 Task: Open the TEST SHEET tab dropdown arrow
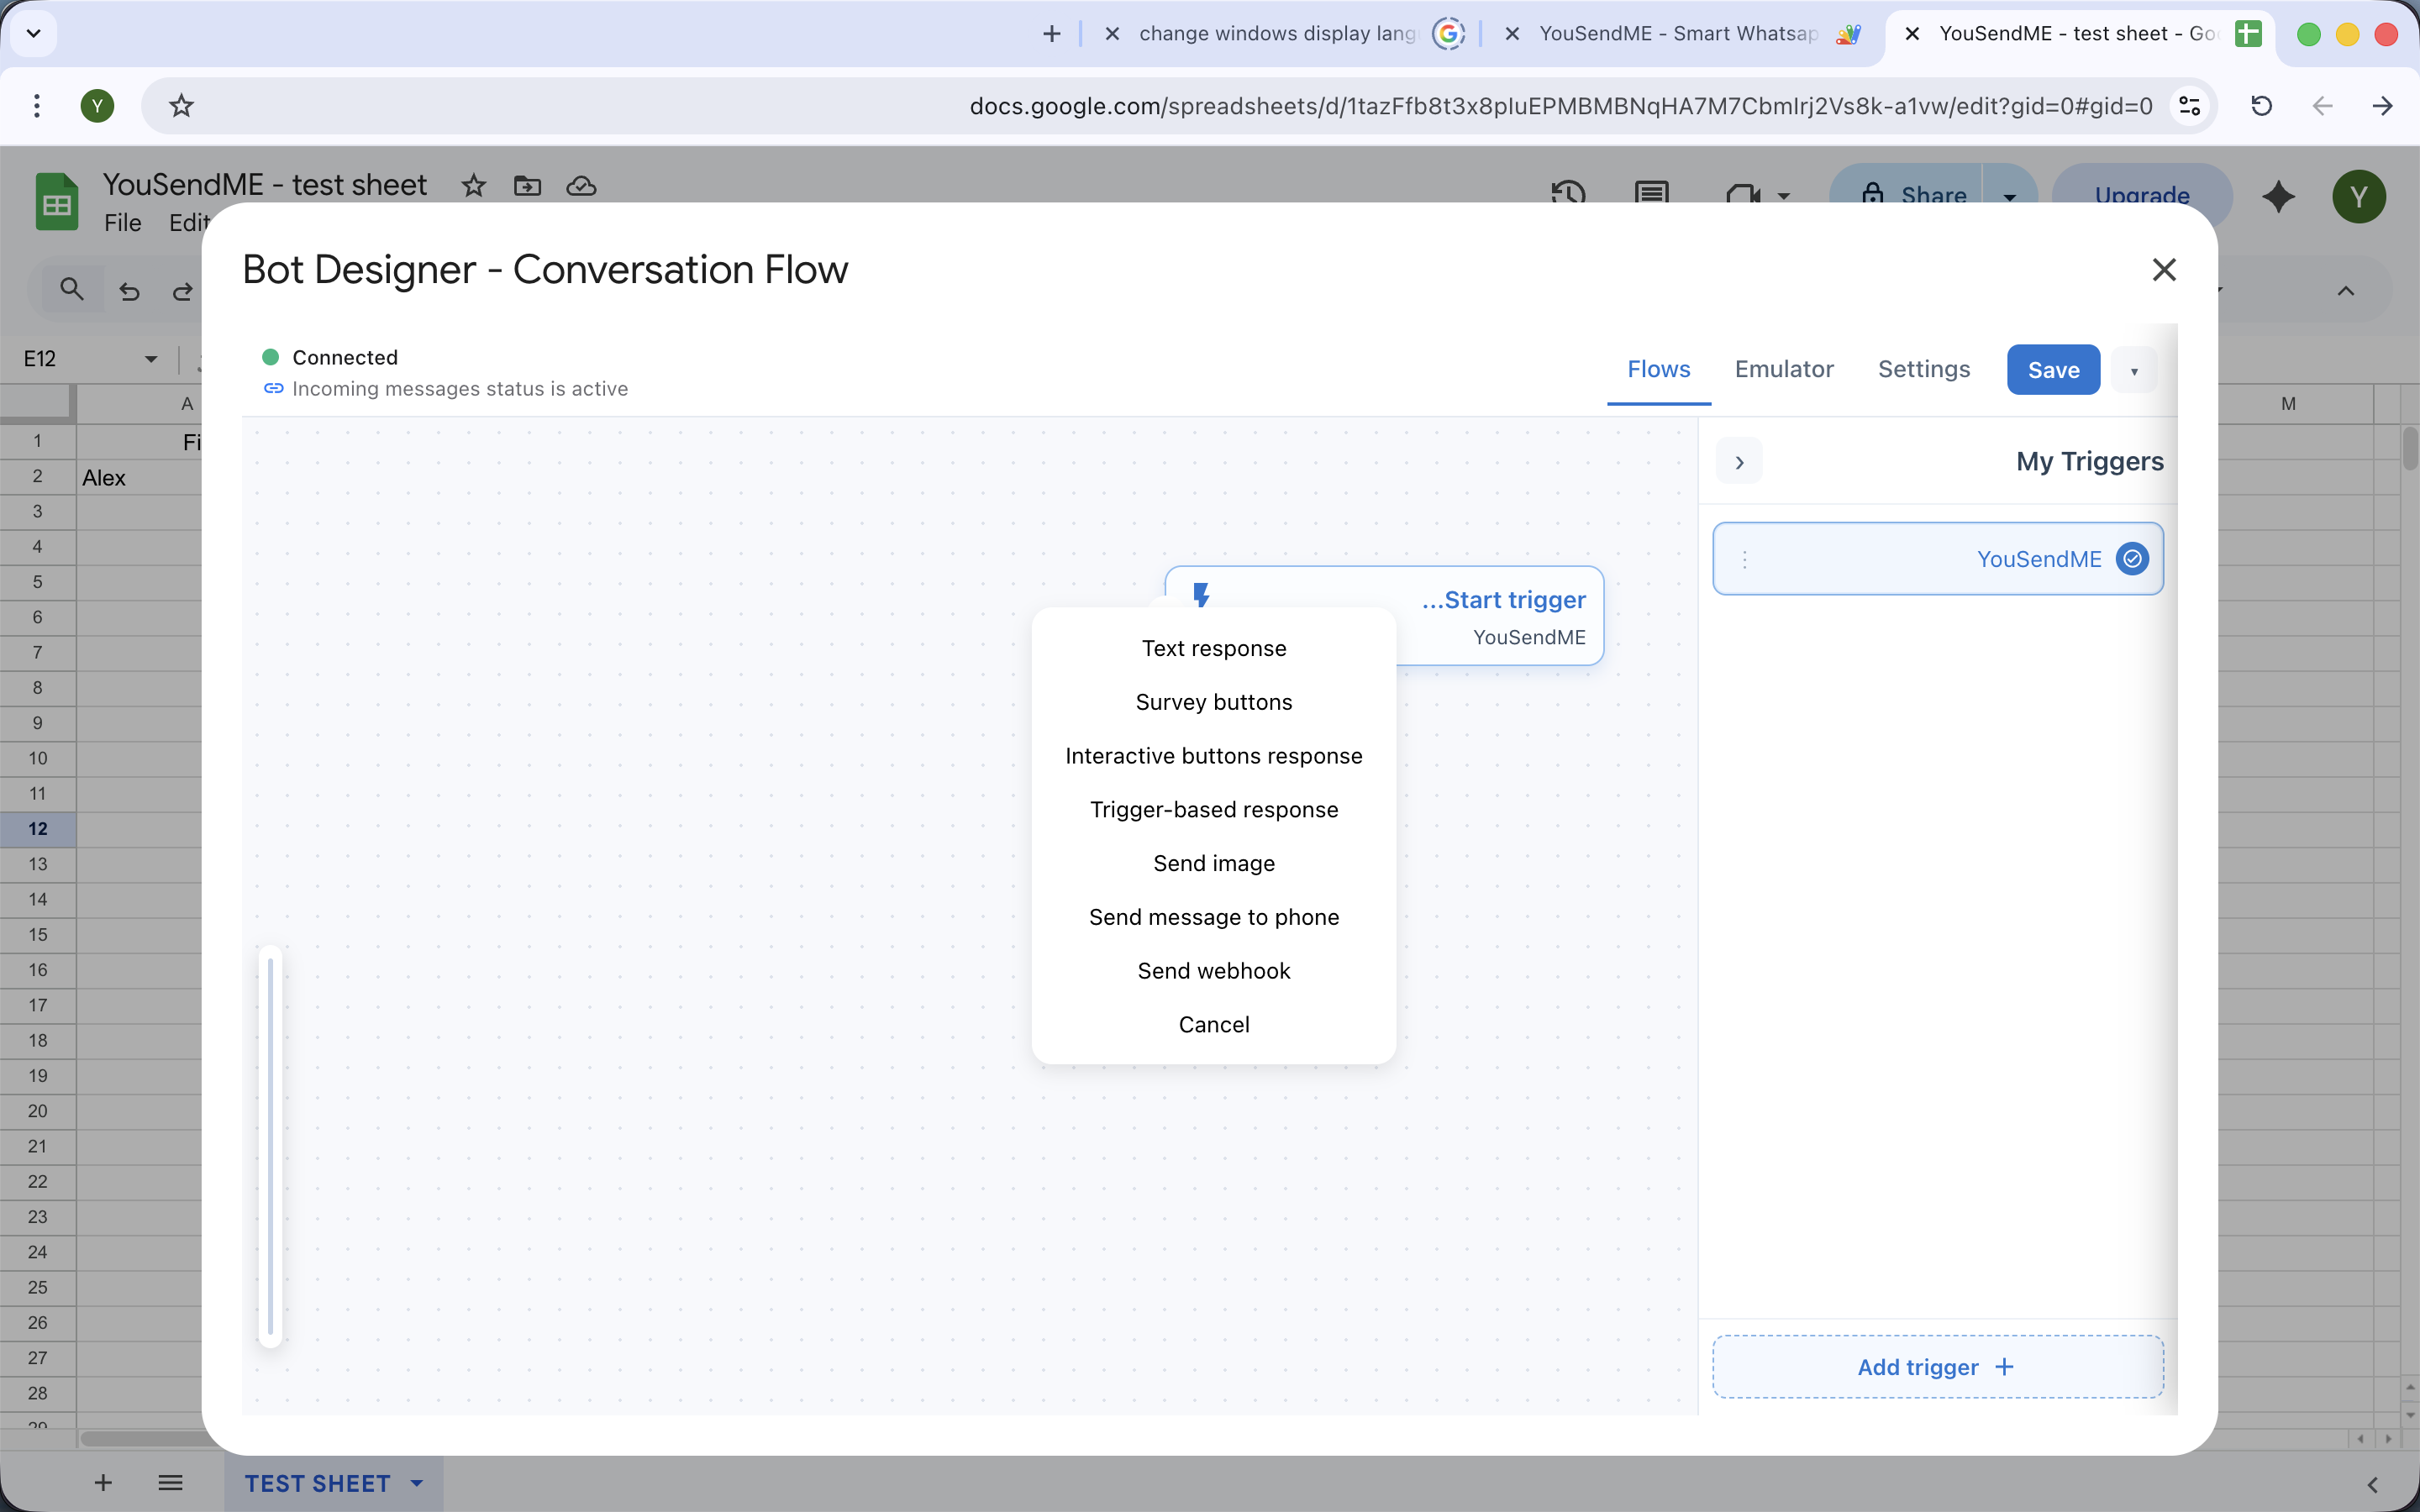click(x=417, y=1483)
